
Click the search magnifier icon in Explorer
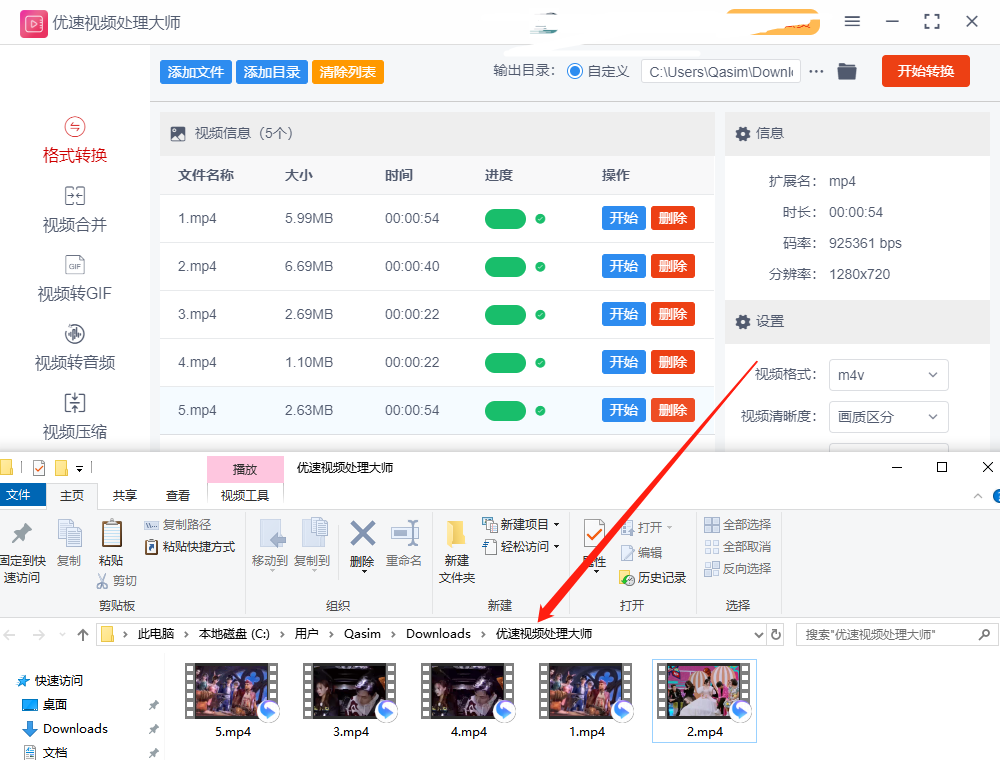(x=984, y=634)
